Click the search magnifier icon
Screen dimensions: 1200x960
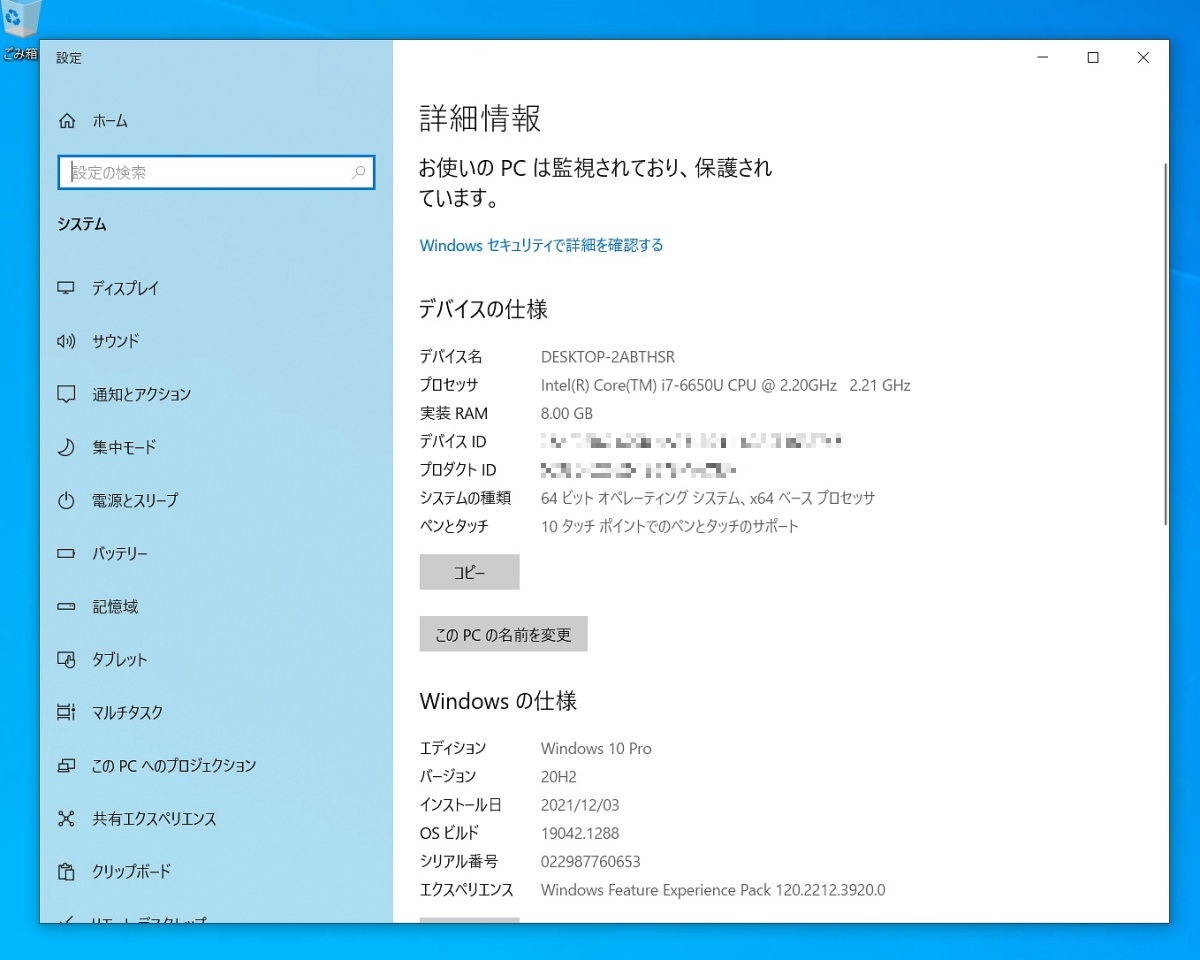(359, 172)
